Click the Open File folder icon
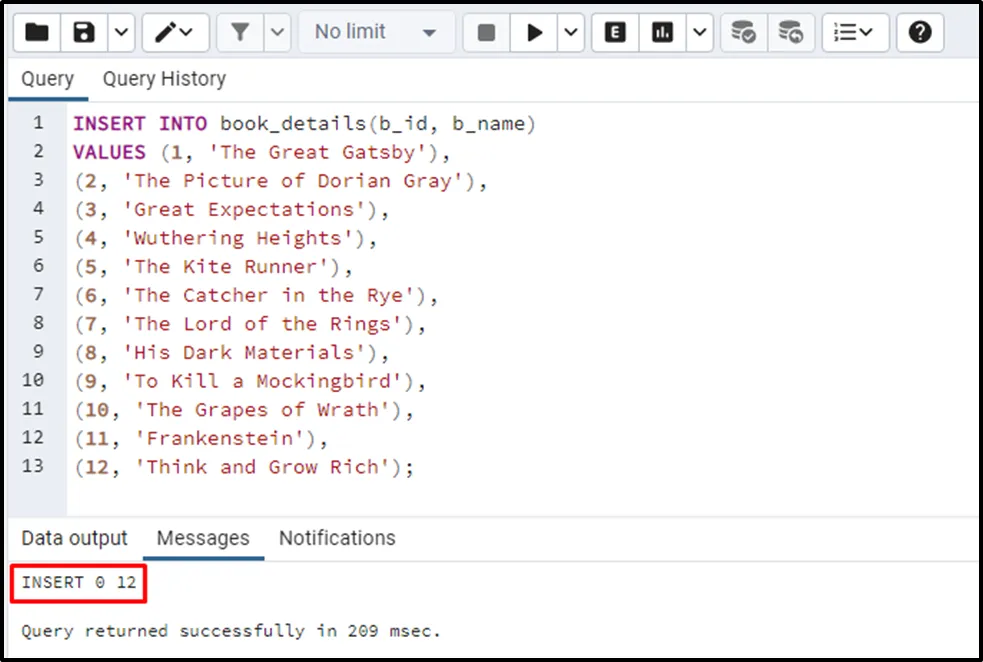Screen dimensions: 983x662 (x=37, y=33)
